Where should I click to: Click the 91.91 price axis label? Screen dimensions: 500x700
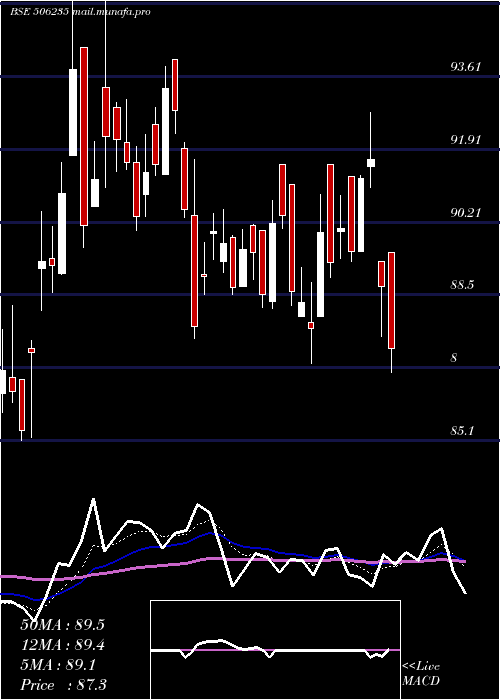click(466, 140)
